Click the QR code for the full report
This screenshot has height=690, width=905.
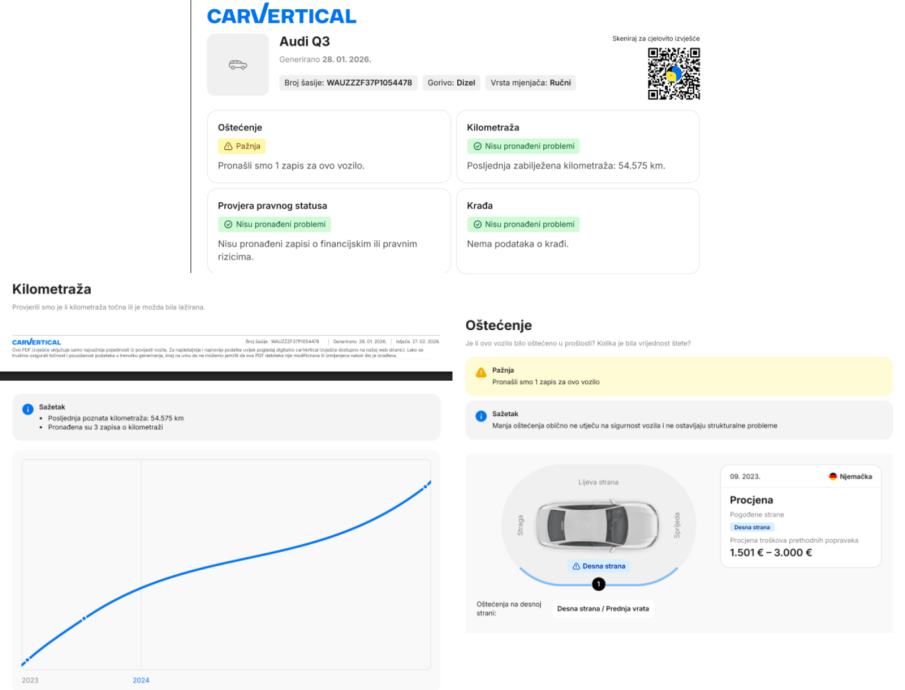[674, 73]
